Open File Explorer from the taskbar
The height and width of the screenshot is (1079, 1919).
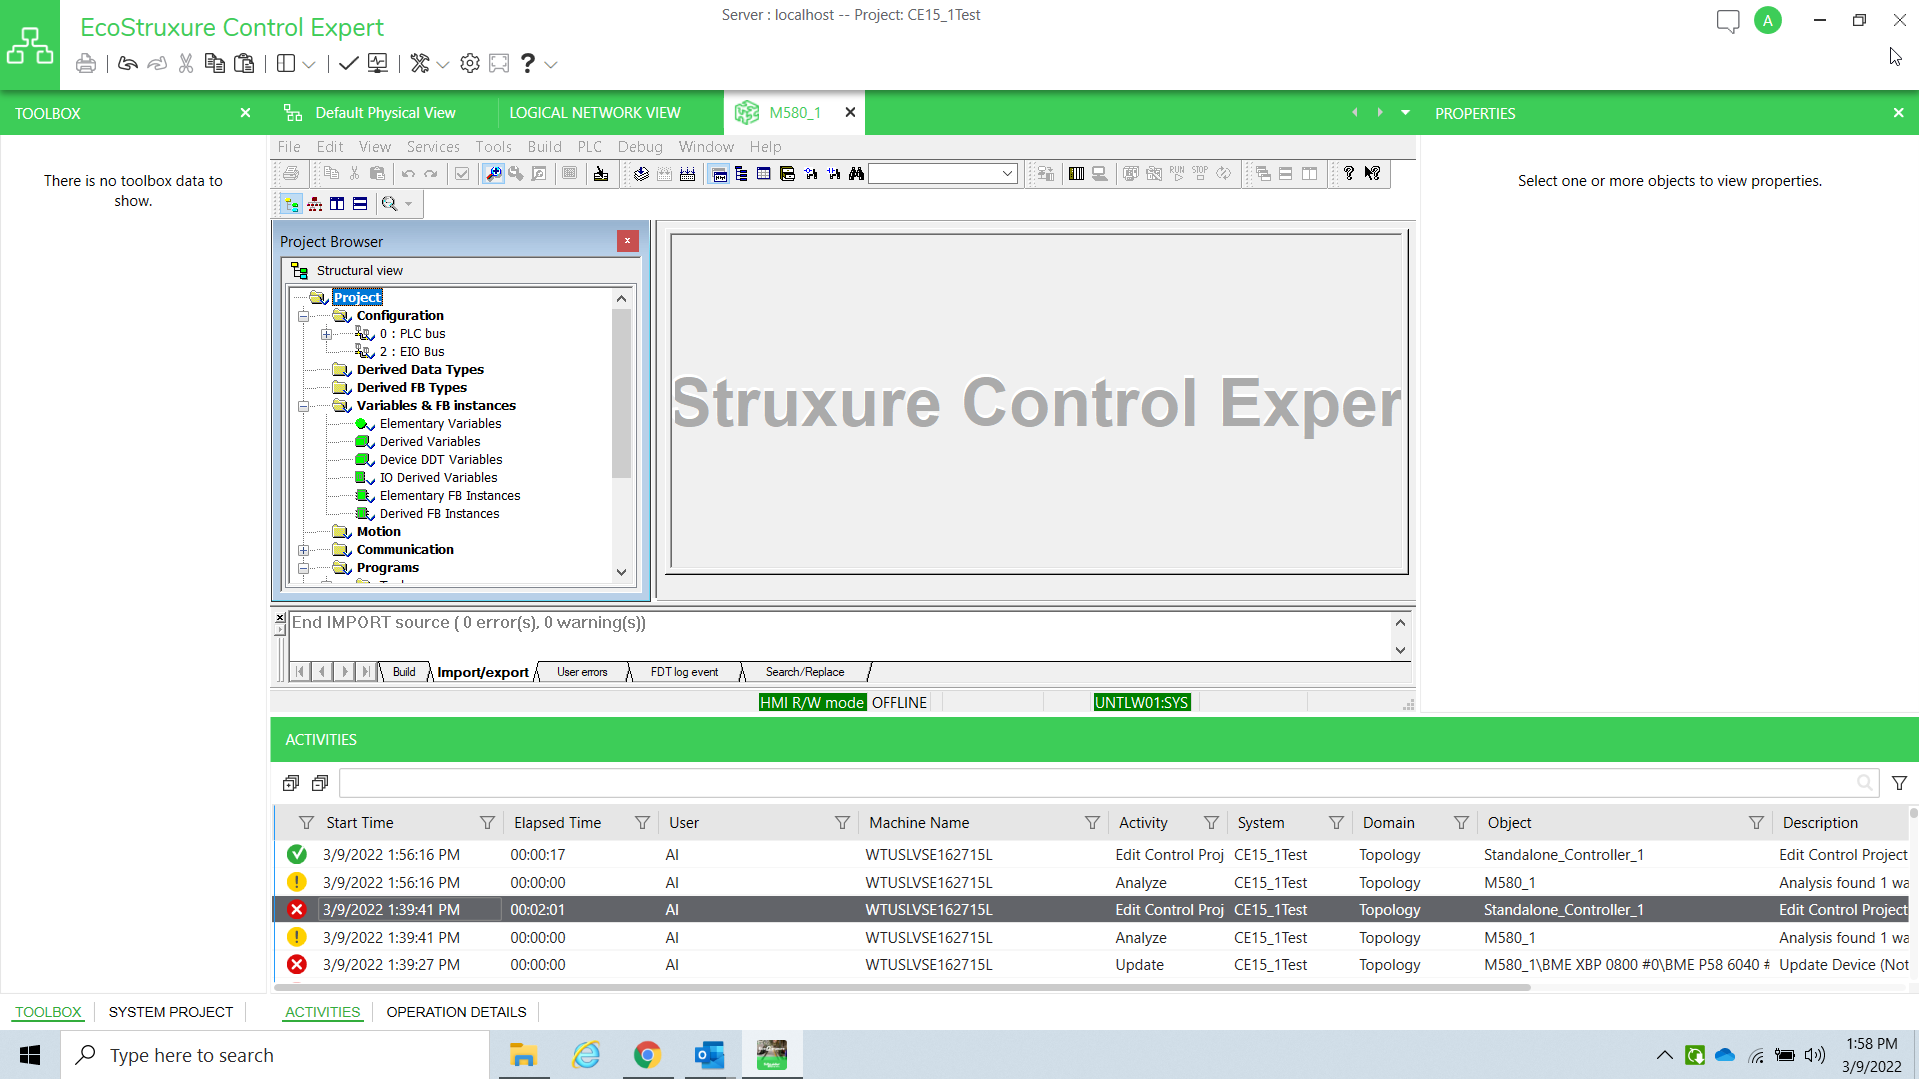(x=523, y=1055)
